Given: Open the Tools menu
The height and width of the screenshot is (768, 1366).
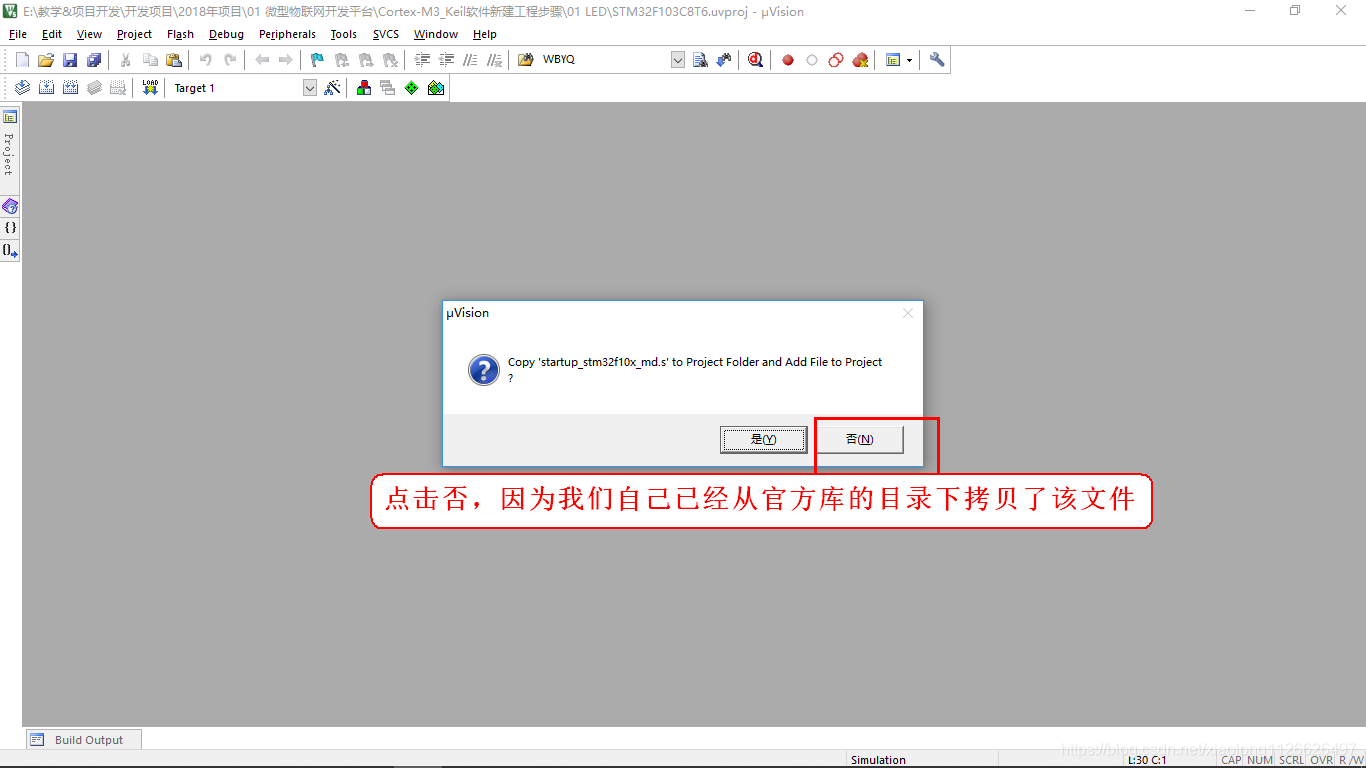Looking at the screenshot, I should point(344,34).
